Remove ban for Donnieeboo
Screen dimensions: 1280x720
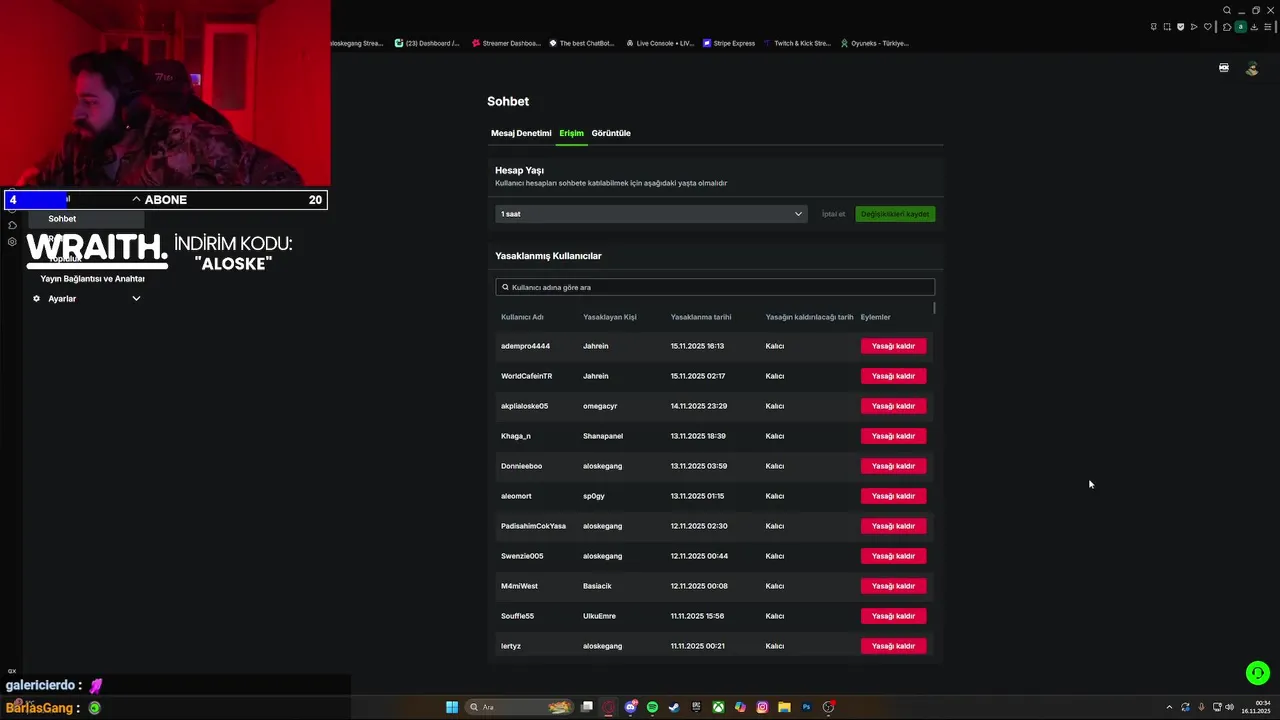pos(893,466)
